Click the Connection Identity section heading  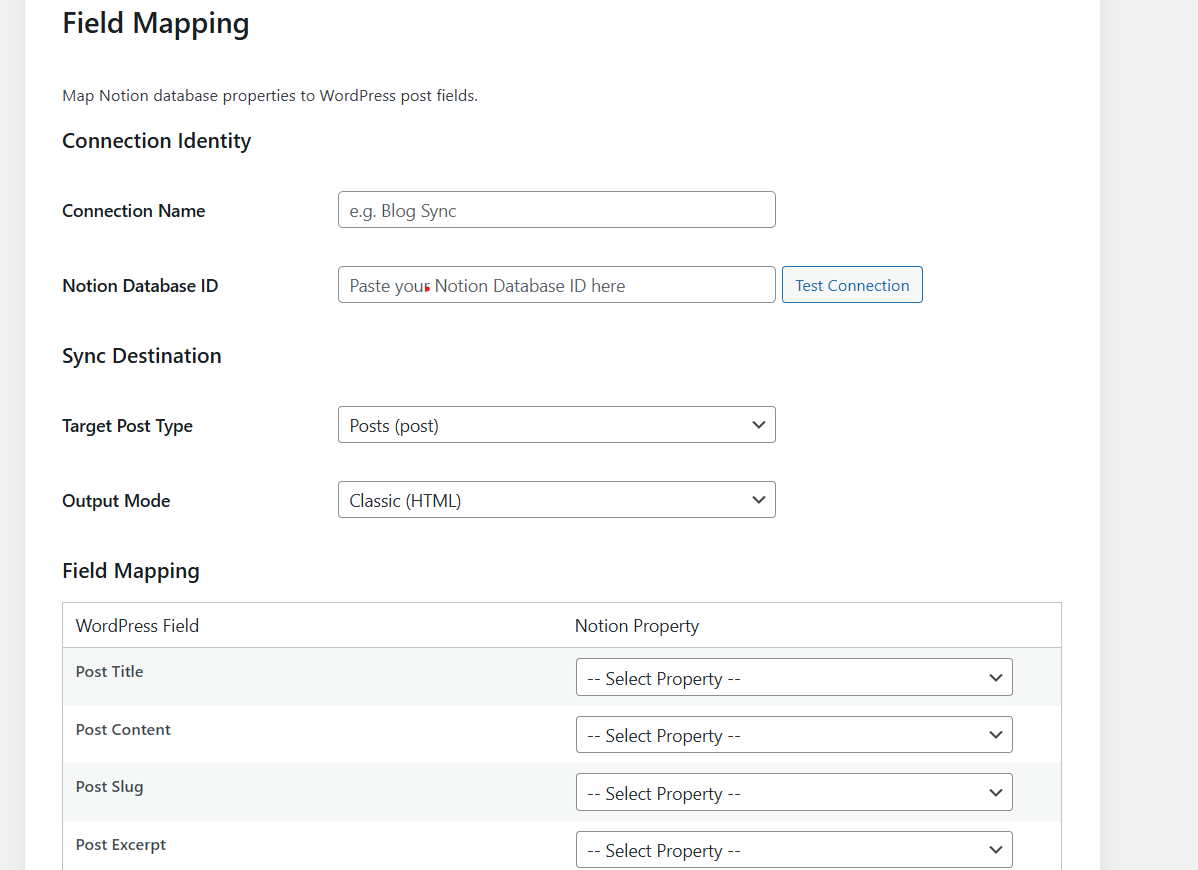pos(156,141)
